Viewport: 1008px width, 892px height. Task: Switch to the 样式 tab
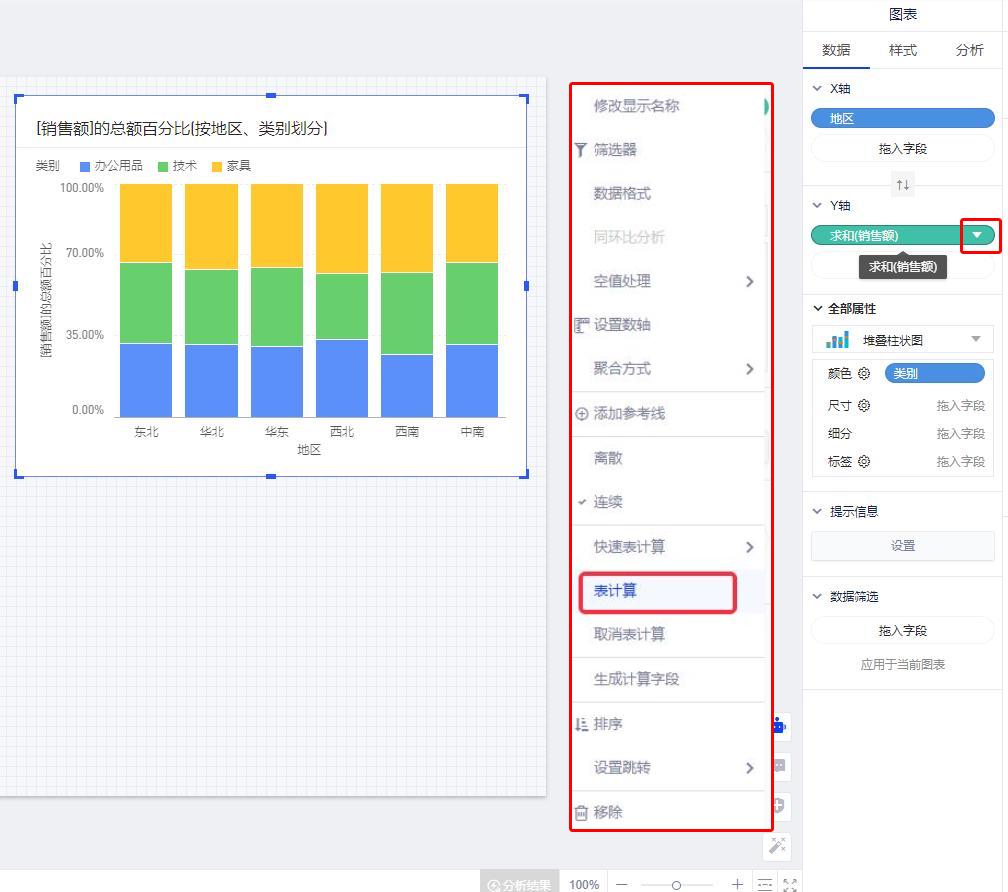click(x=902, y=50)
